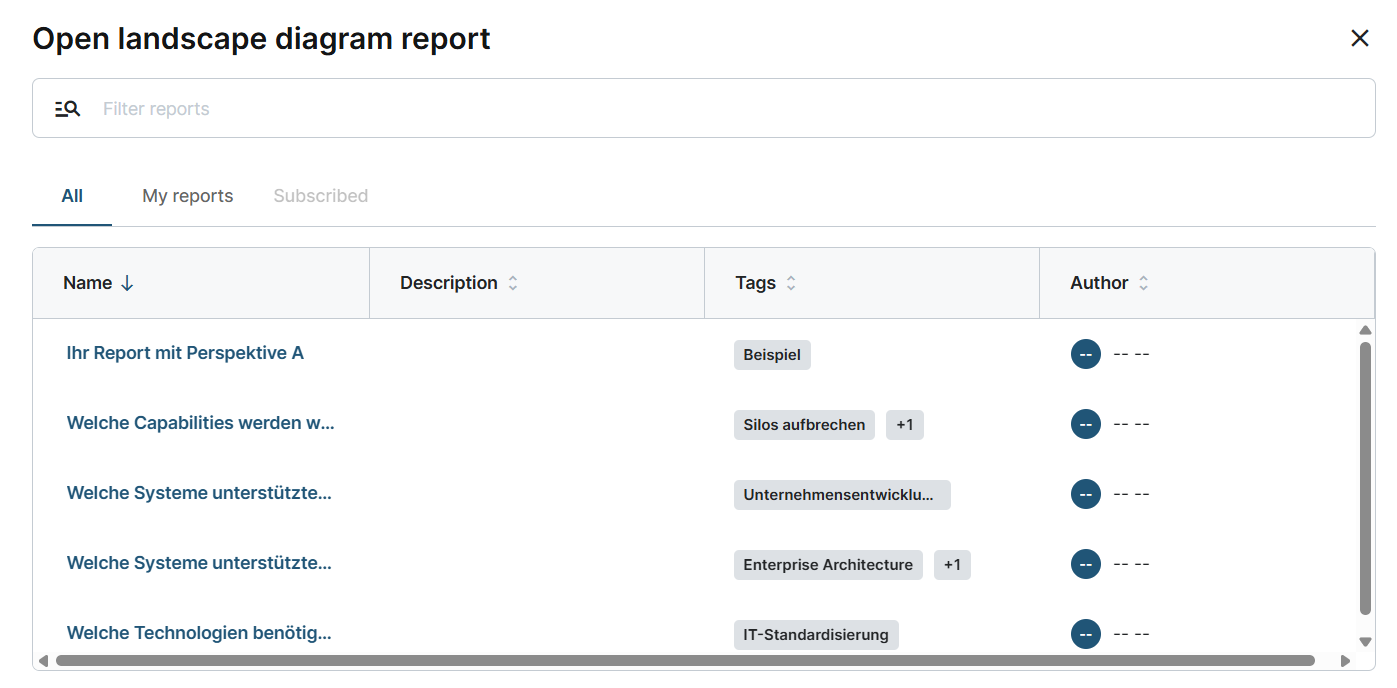Switch to the My reports tab
Screen dimensions: 1397x688
(x=187, y=196)
